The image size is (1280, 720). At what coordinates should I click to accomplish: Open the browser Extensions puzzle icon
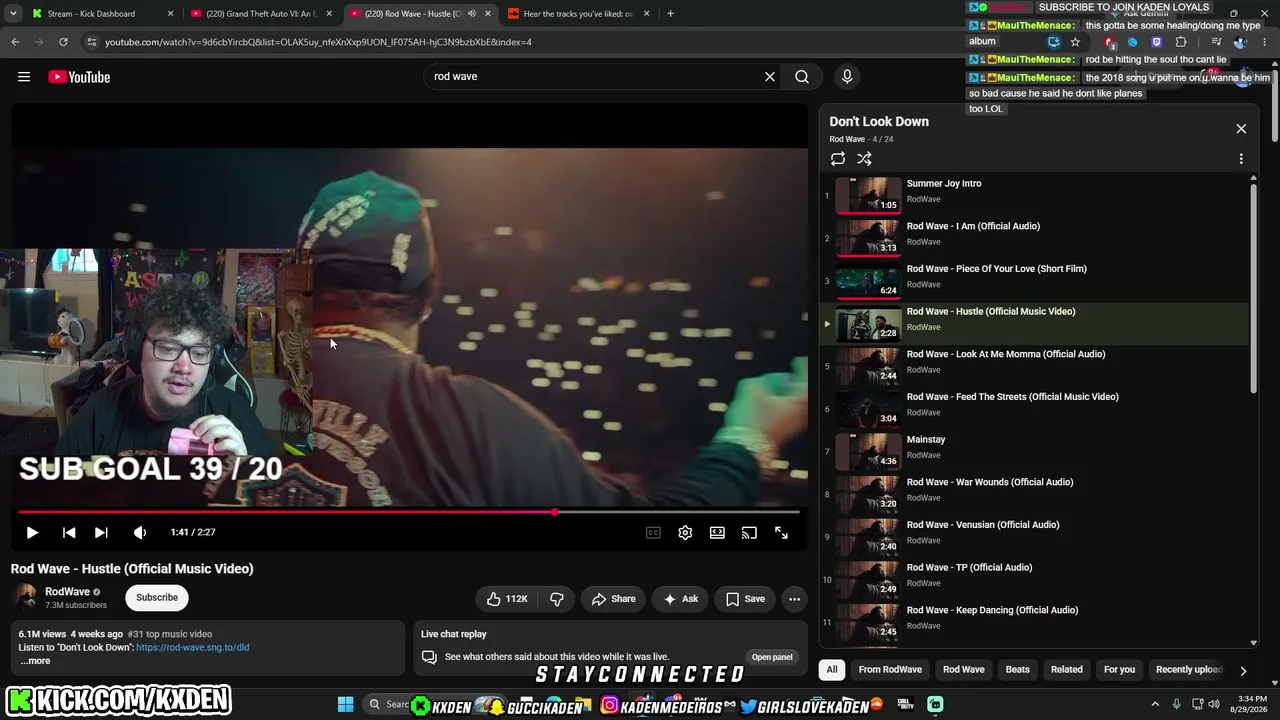1181,42
